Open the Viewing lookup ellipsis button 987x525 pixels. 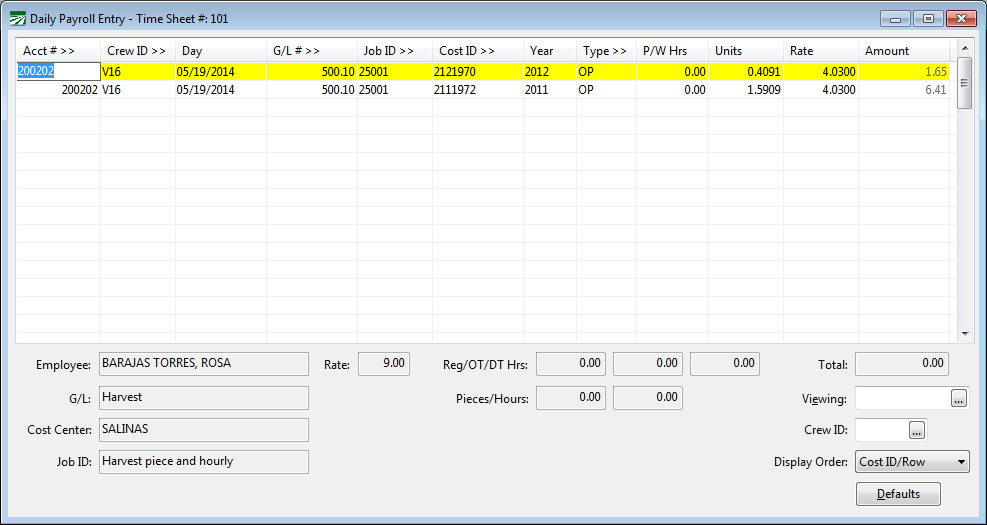[958, 399]
